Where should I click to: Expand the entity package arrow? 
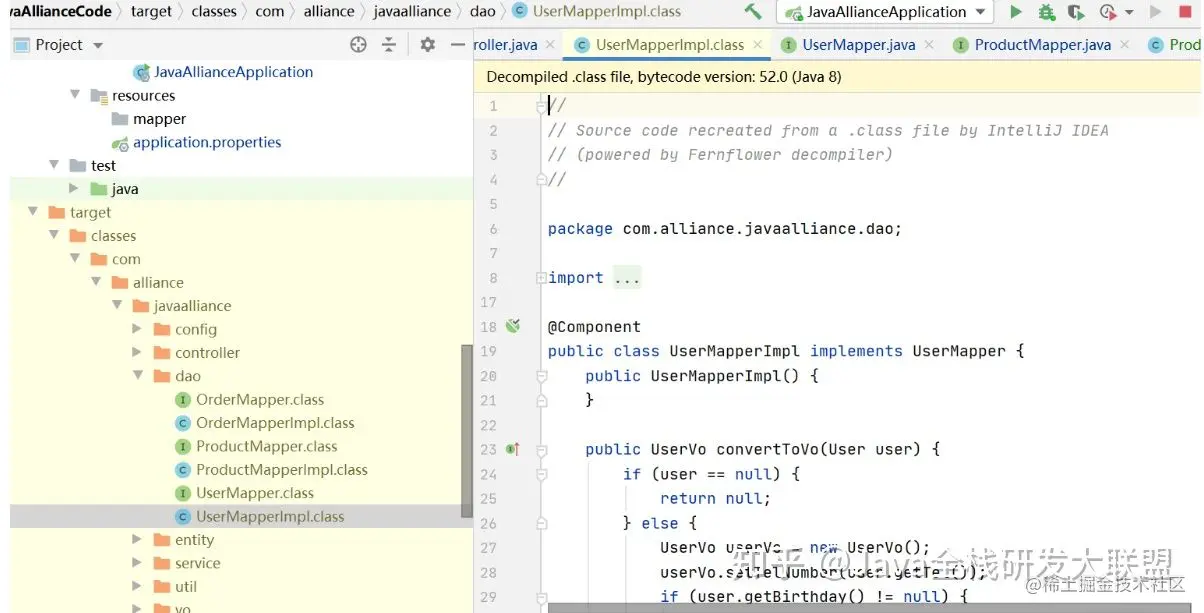[138, 540]
